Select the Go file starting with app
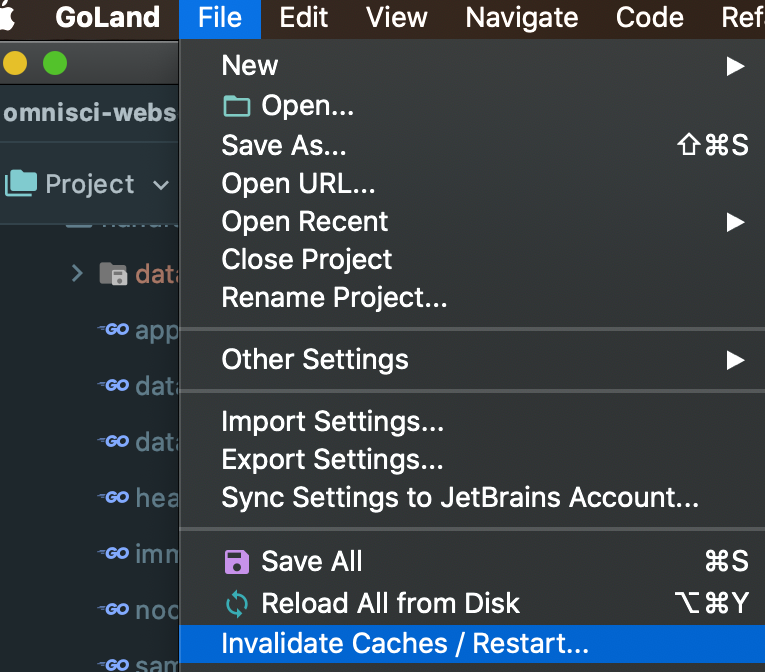Screen dimensions: 765x672 point(138,330)
